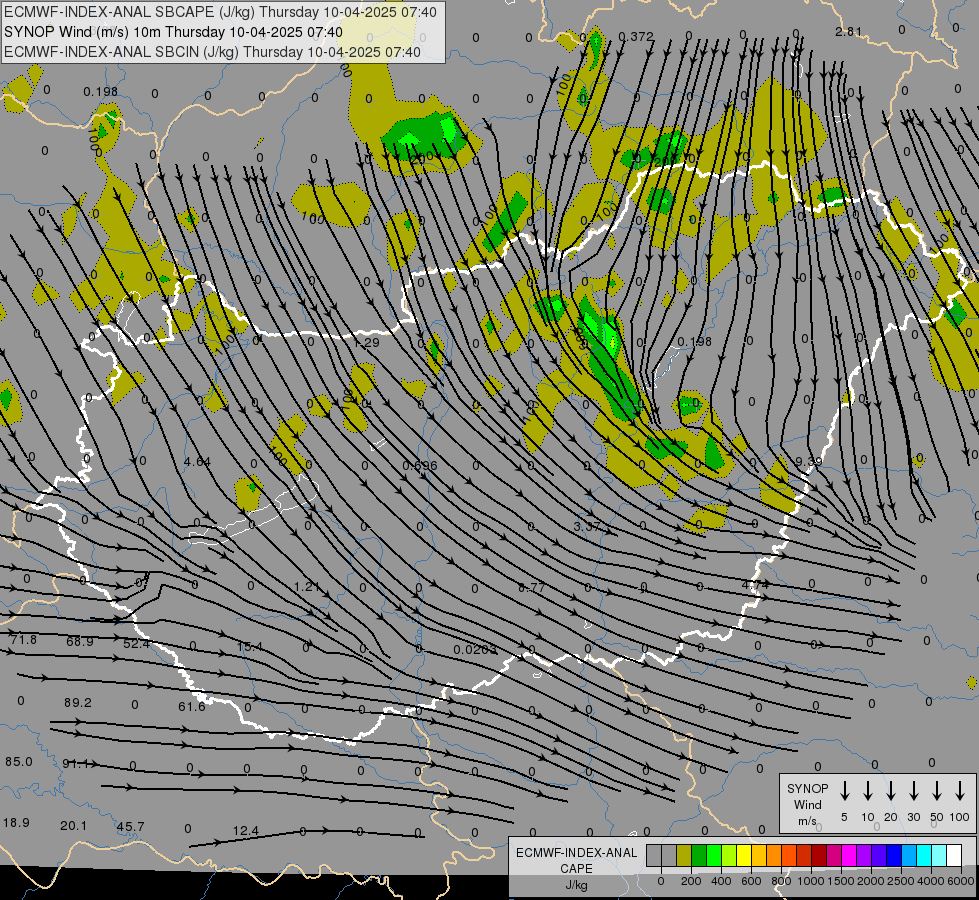This screenshot has height=900, width=979.
Task: Pick the olive swatch in CAPE legend
Action: [684, 855]
